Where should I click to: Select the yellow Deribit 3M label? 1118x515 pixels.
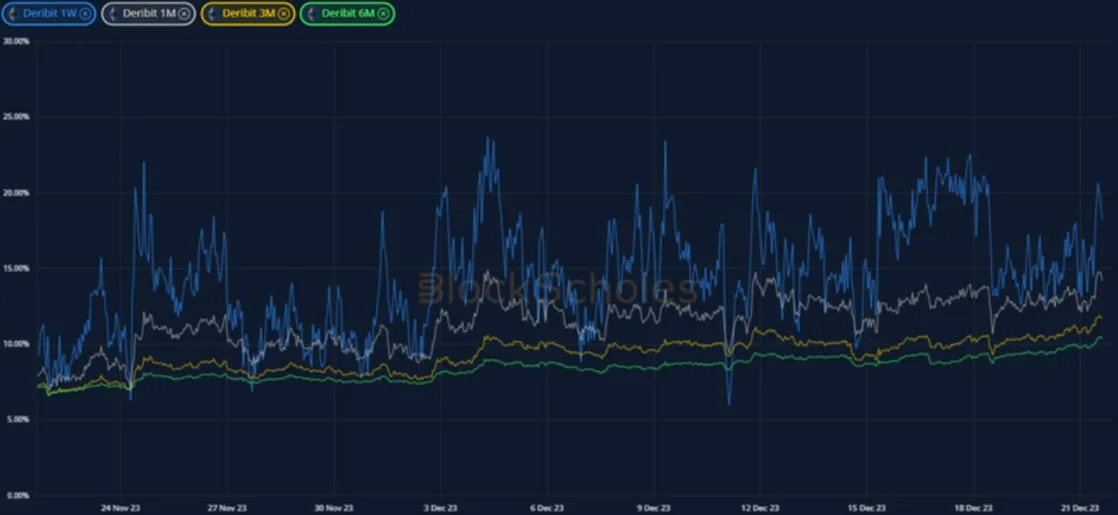tap(249, 14)
